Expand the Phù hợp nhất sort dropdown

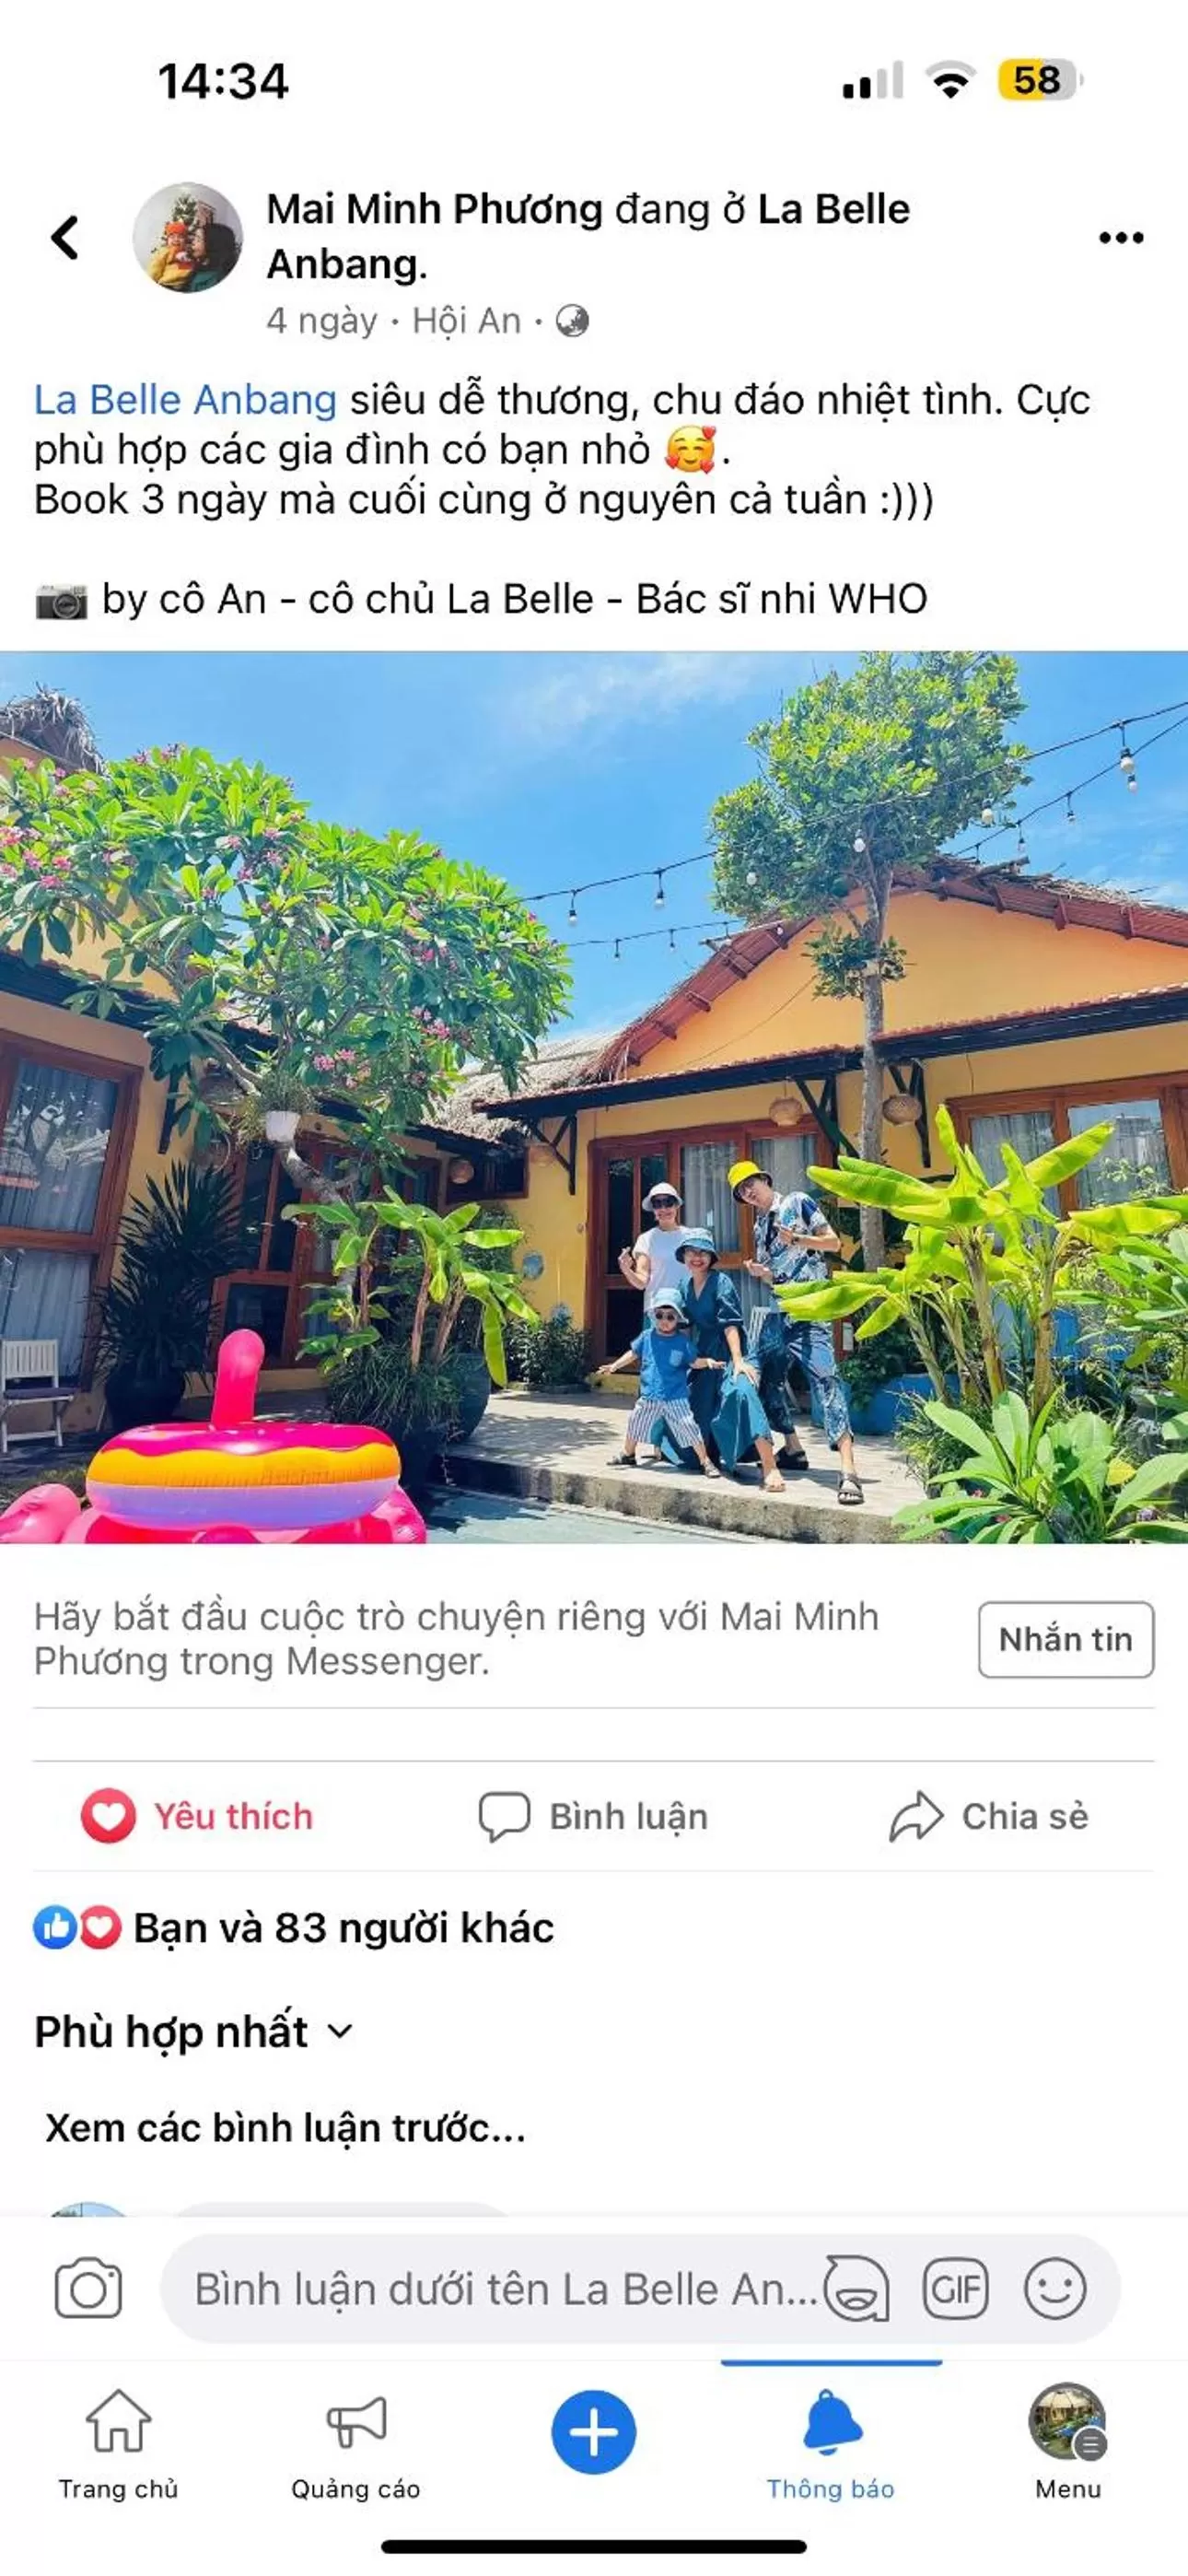194,2032
